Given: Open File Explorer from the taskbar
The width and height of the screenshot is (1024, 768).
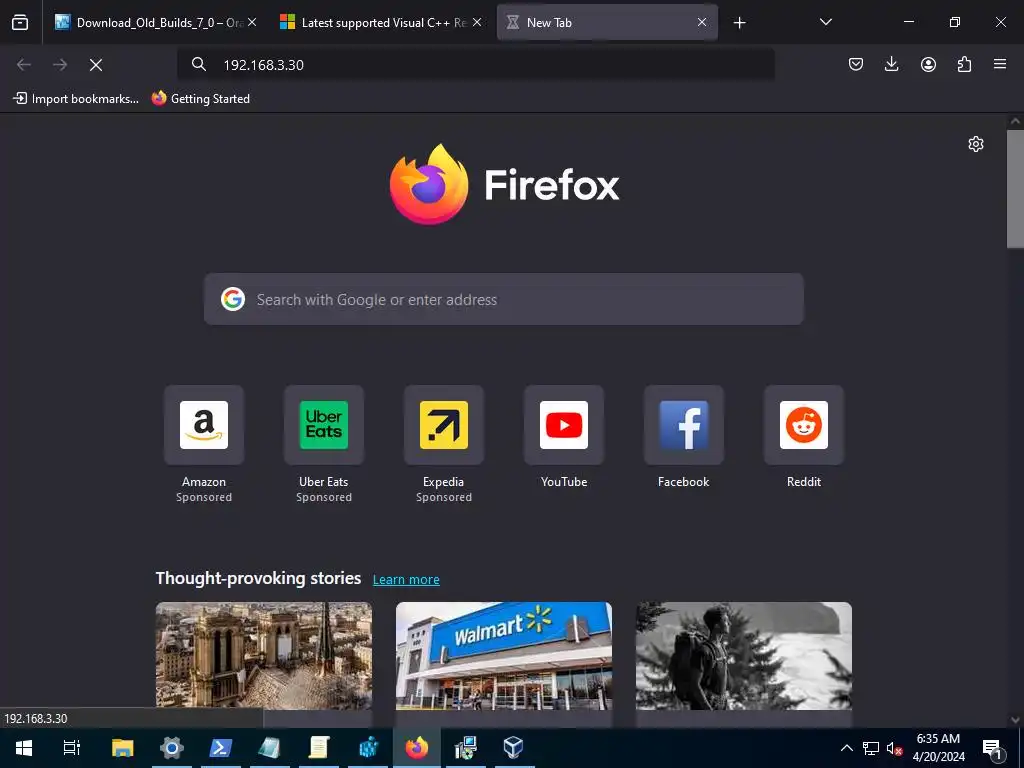Looking at the screenshot, I should (123, 748).
